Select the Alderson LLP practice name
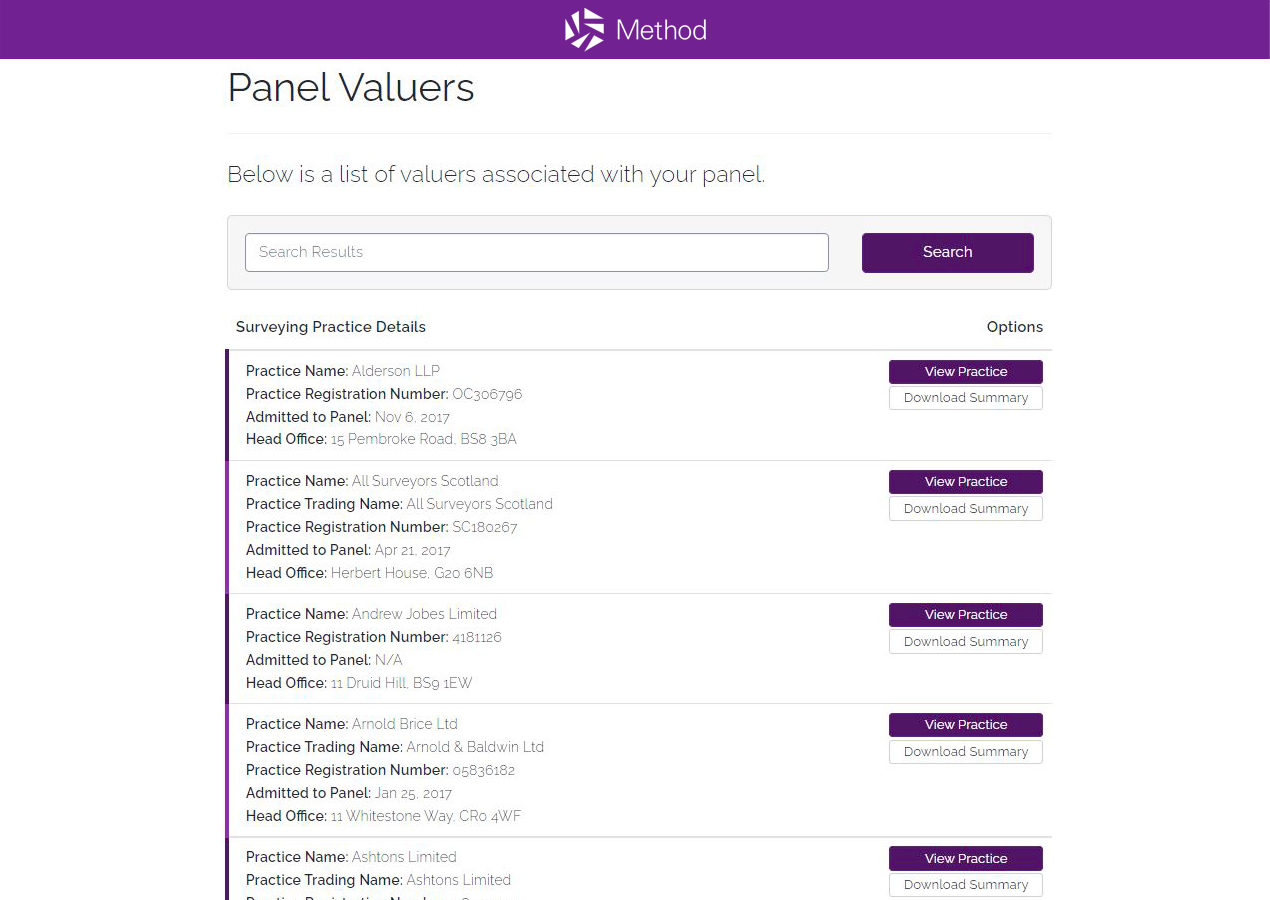The width and height of the screenshot is (1270, 900). click(396, 371)
